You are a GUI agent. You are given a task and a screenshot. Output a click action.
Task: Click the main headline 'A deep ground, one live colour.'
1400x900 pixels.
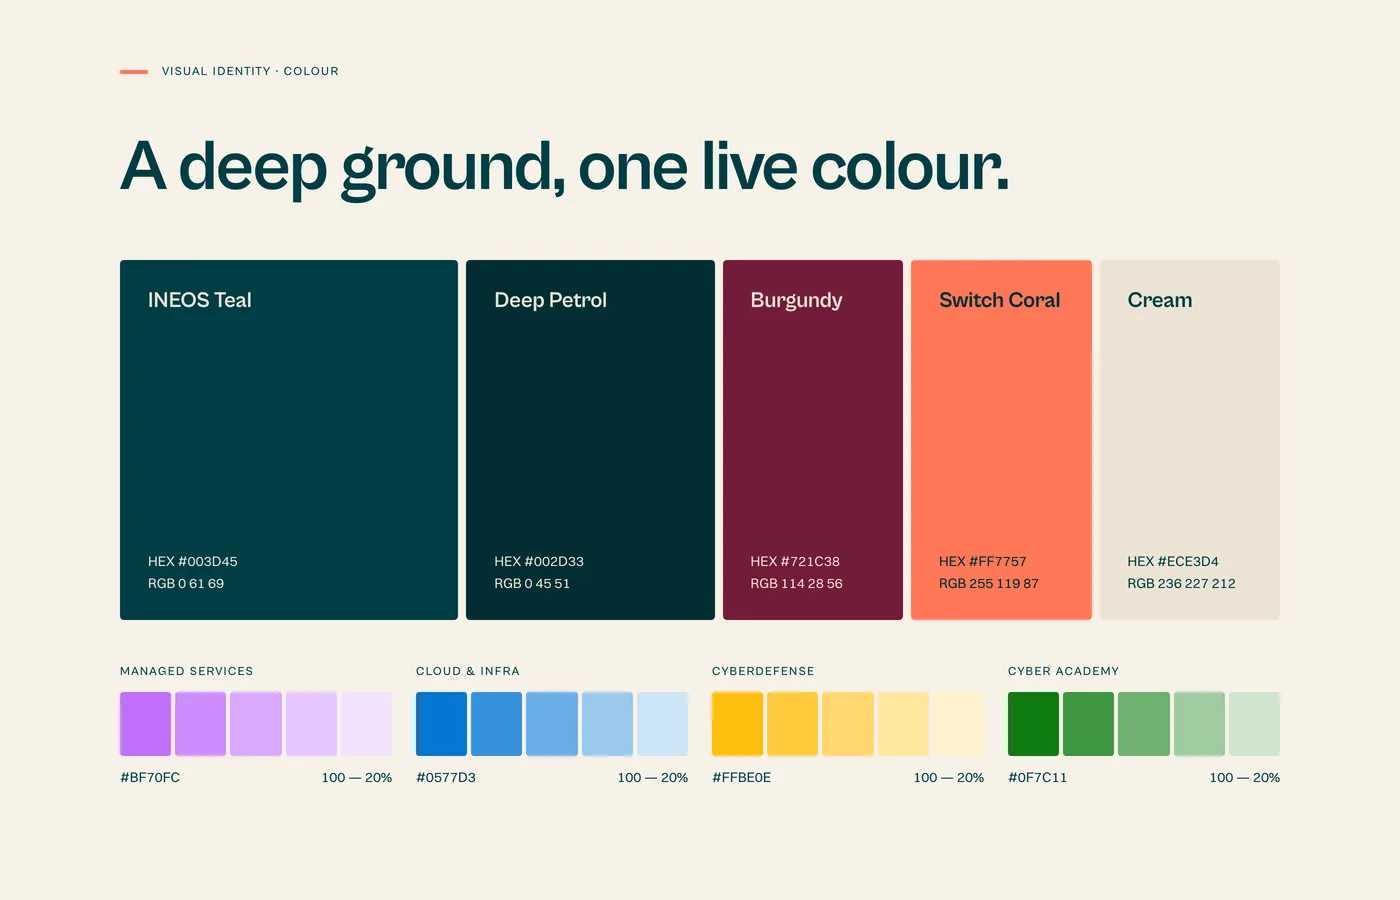coord(565,167)
